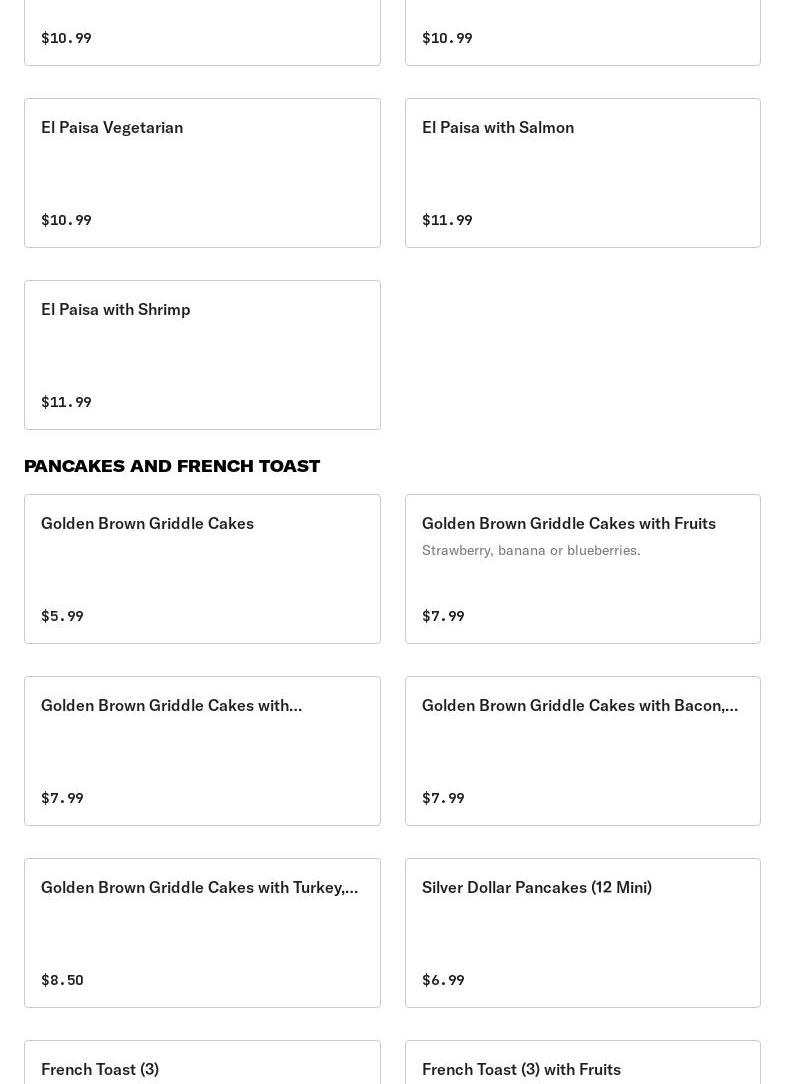Click the $11.99 price under El Paisa with Salmon

[447, 220]
